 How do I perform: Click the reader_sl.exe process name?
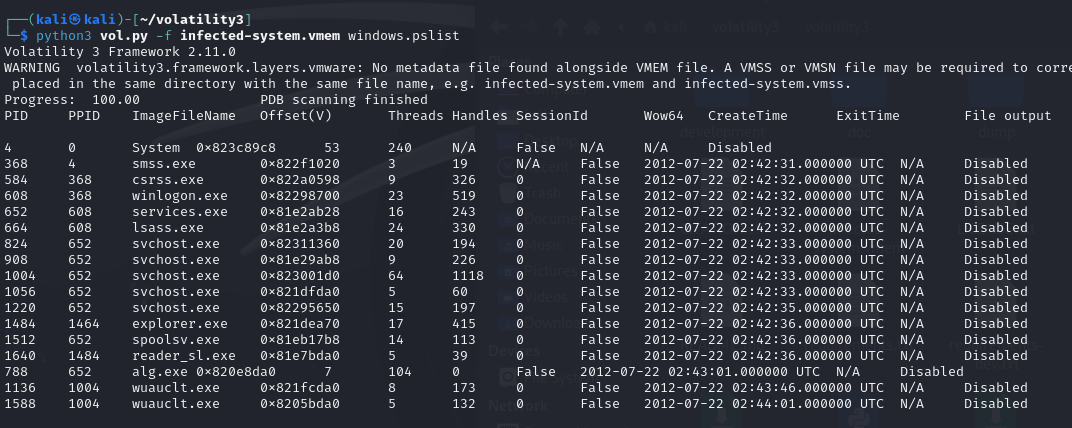(184, 356)
